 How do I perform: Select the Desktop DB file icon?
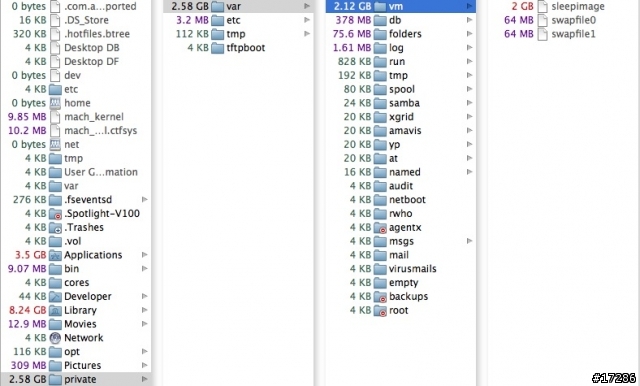point(55,48)
